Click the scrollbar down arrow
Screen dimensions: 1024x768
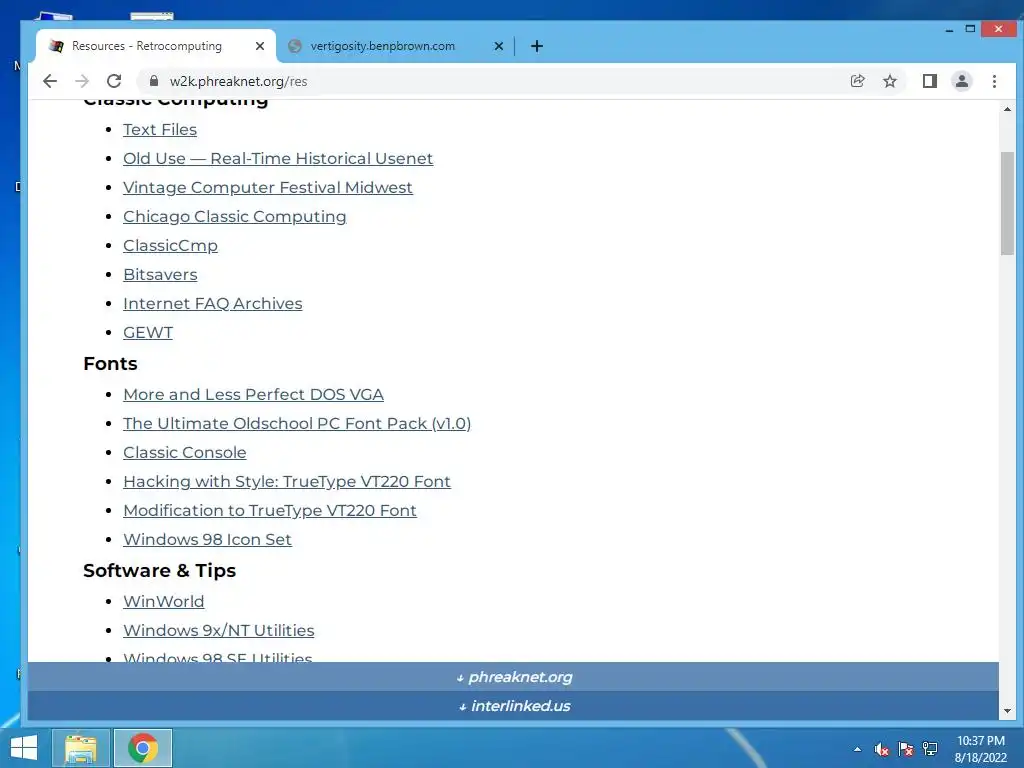(x=1007, y=711)
